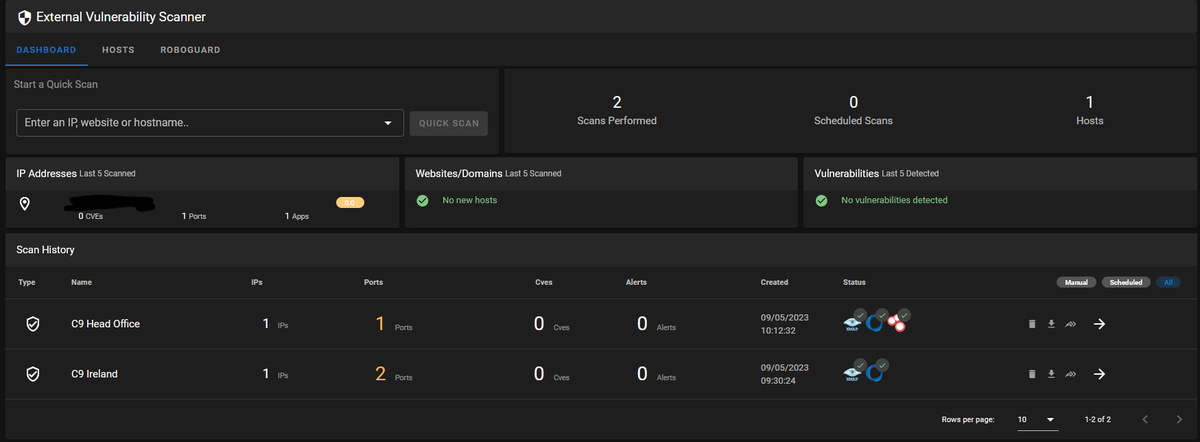
Task: Sort by the Cves column header
Action: pyautogui.click(x=544, y=282)
